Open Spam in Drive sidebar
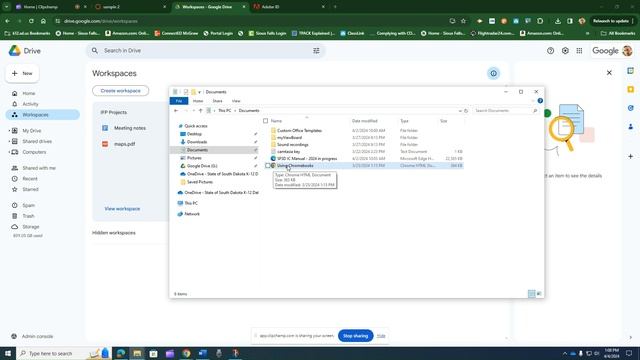Viewport: 640px width, 360px height. coord(29,205)
